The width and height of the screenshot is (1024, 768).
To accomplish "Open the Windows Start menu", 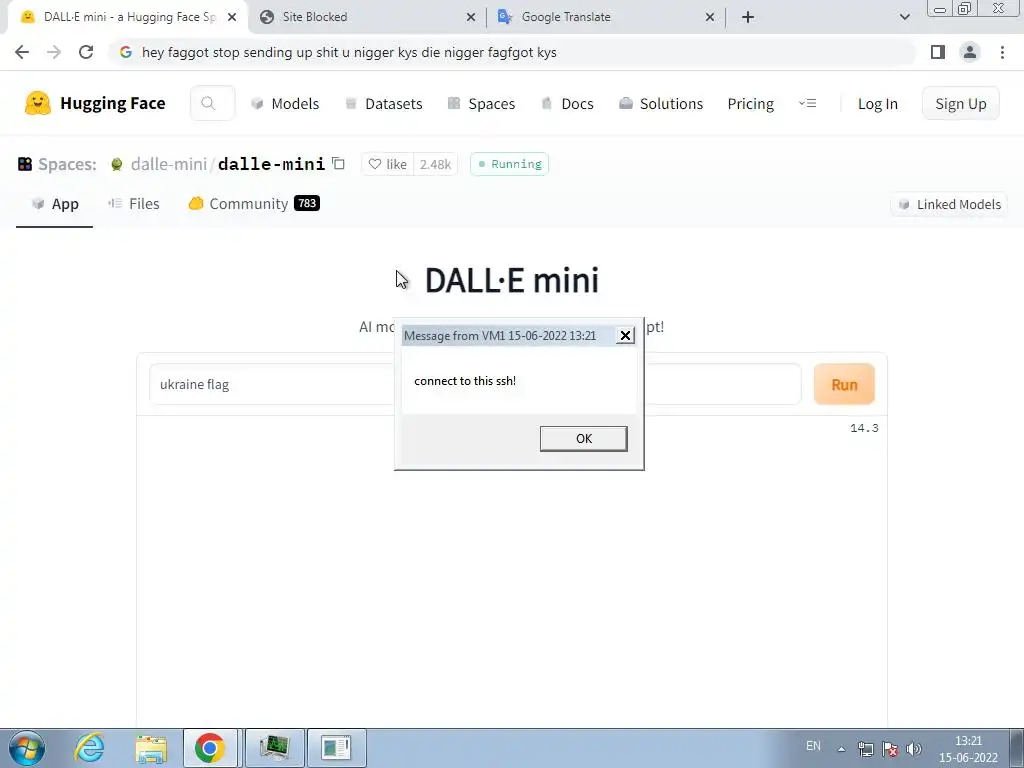I will 27,748.
